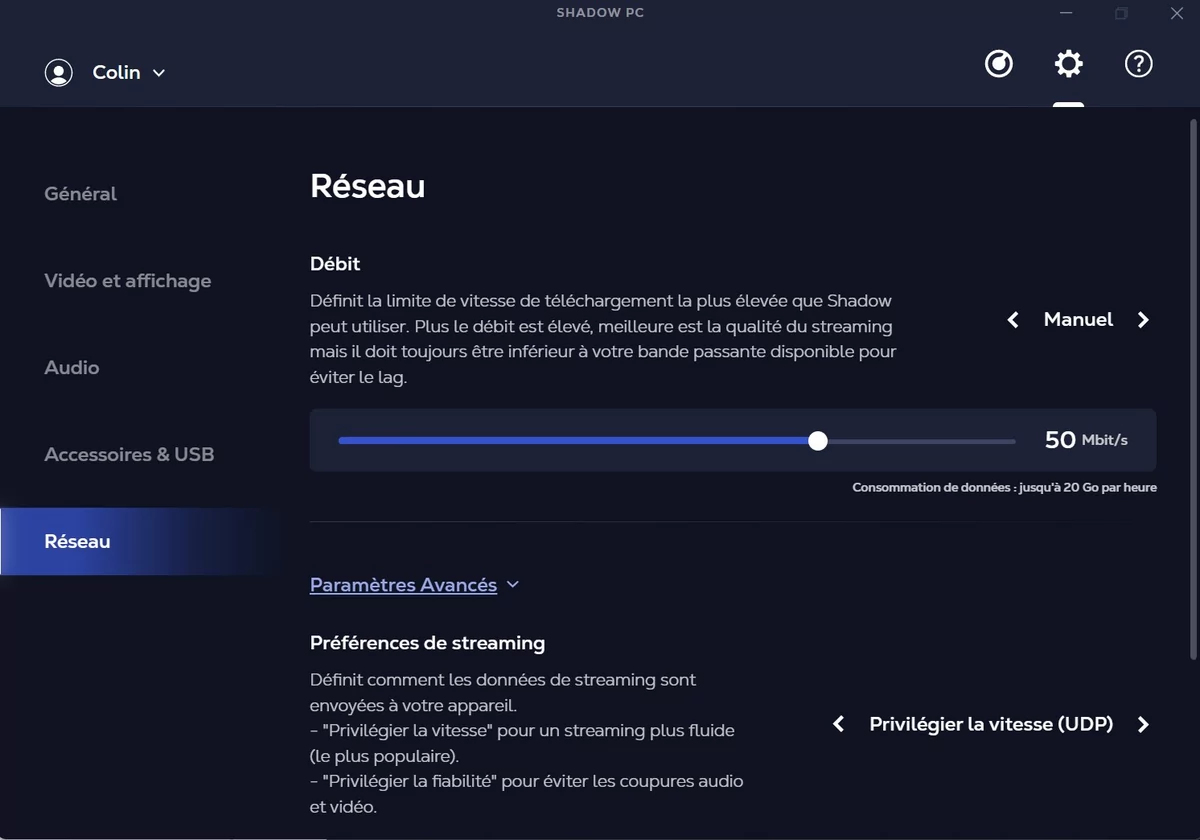This screenshot has width=1200, height=840.
Task: Click the Préférences de streaming title
Action: (427, 643)
